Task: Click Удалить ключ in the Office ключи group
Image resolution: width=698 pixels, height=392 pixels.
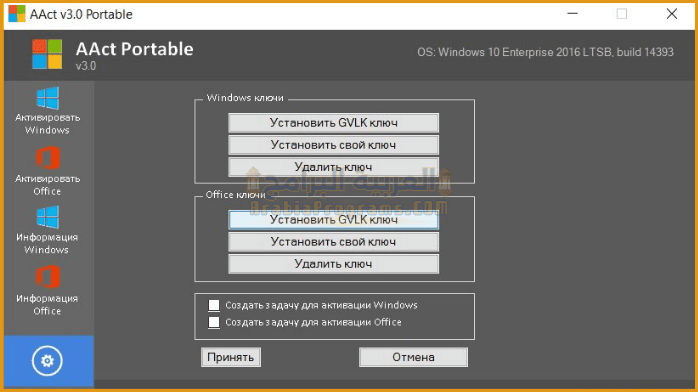Action: (x=333, y=264)
